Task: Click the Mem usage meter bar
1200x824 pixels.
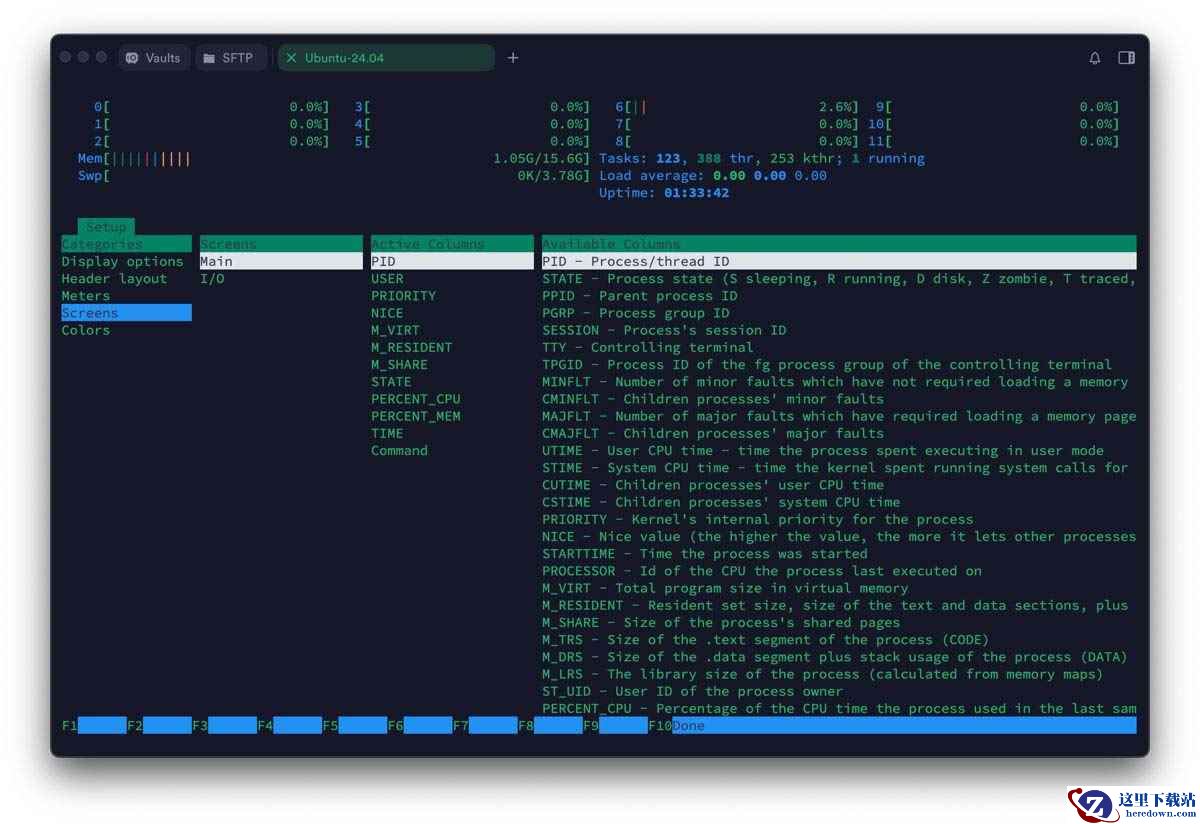Action: point(334,158)
